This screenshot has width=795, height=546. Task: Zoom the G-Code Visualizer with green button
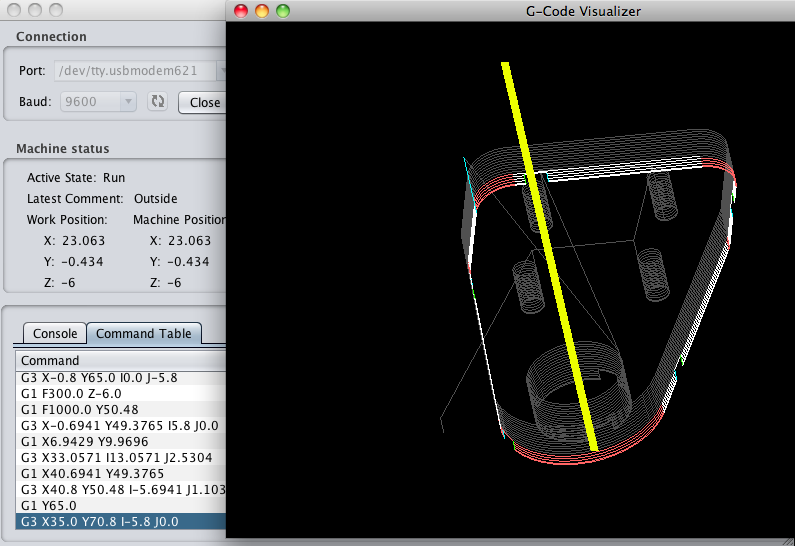tap(283, 11)
